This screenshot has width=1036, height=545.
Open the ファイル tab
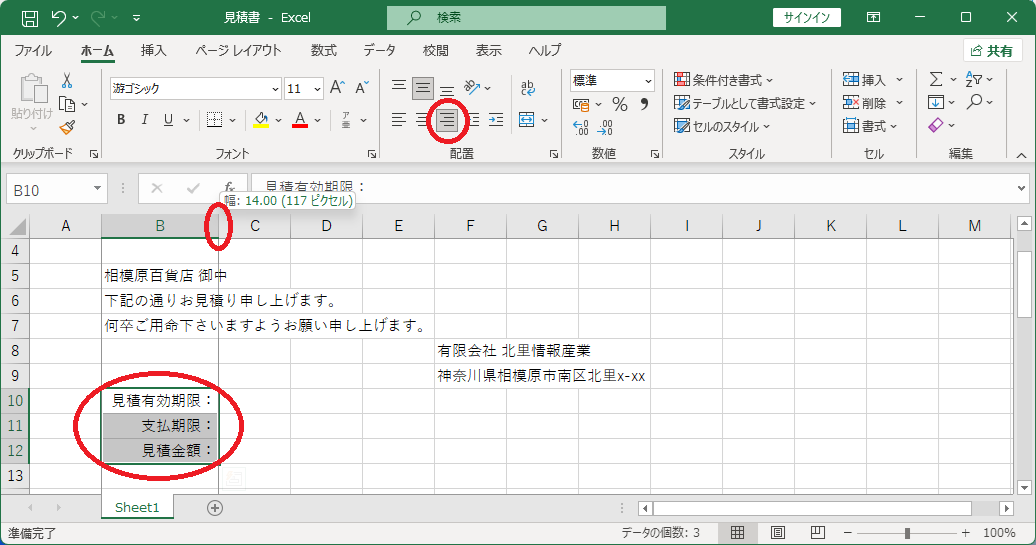(33, 51)
